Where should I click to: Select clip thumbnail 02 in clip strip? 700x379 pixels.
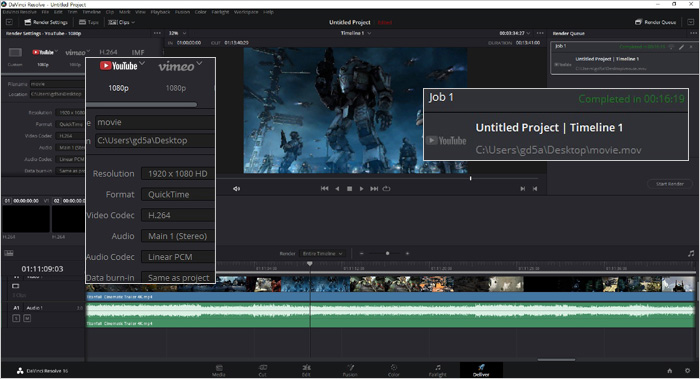tap(68, 219)
